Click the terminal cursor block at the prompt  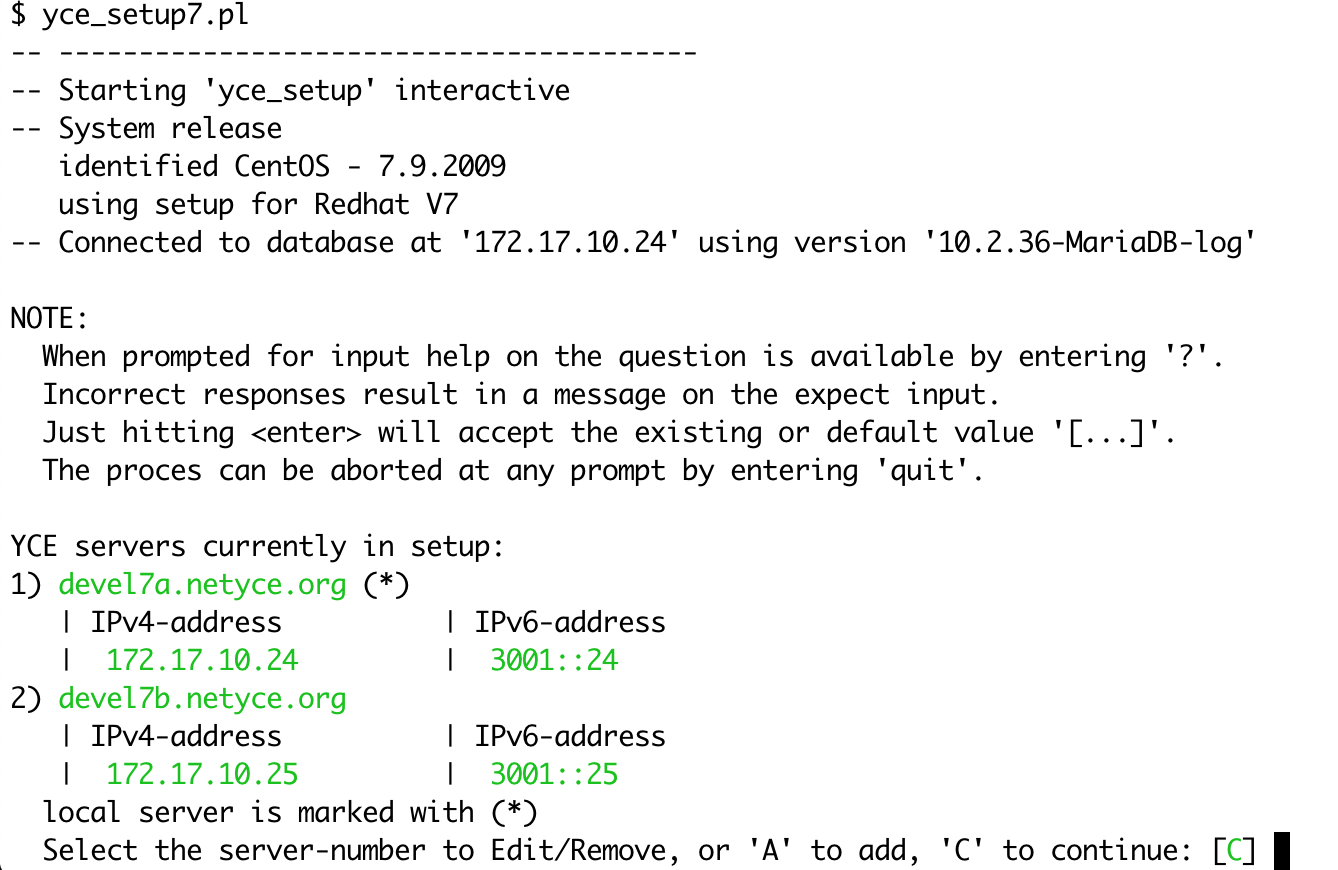click(x=1283, y=851)
